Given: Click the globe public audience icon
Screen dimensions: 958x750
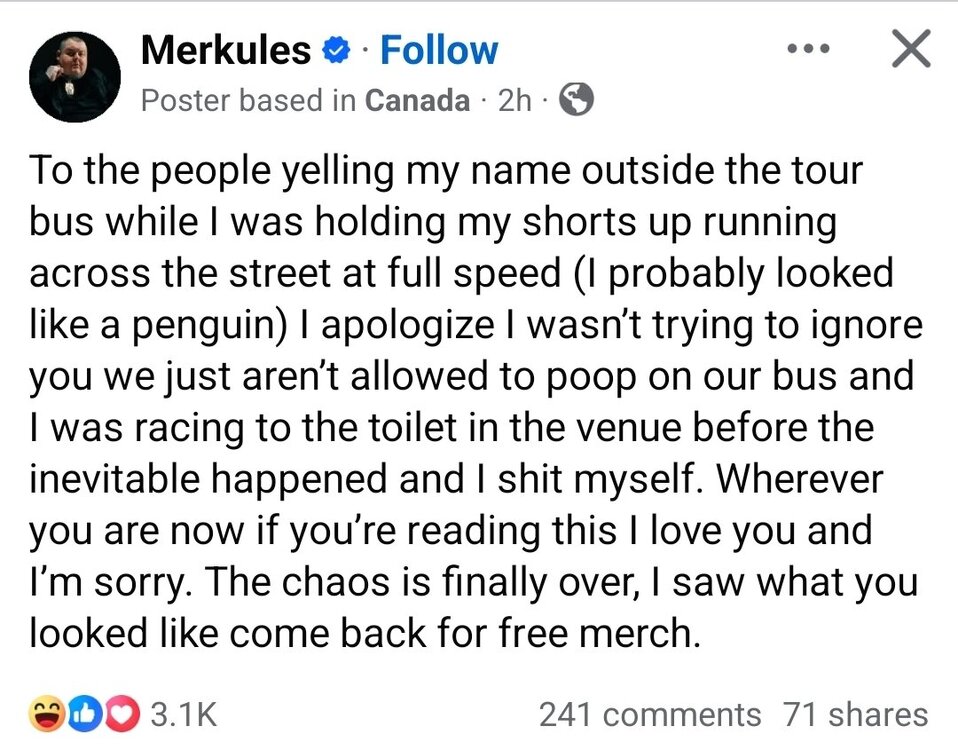Looking at the screenshot, I should pyautogui.click(x=575, y=100).
